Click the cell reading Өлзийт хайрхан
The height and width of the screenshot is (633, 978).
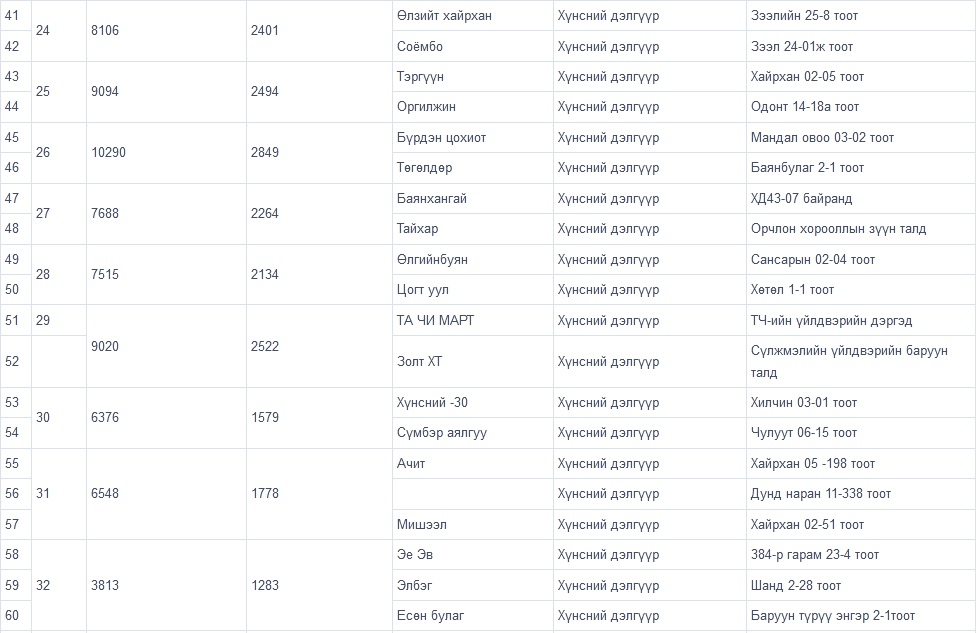point(444,16)
